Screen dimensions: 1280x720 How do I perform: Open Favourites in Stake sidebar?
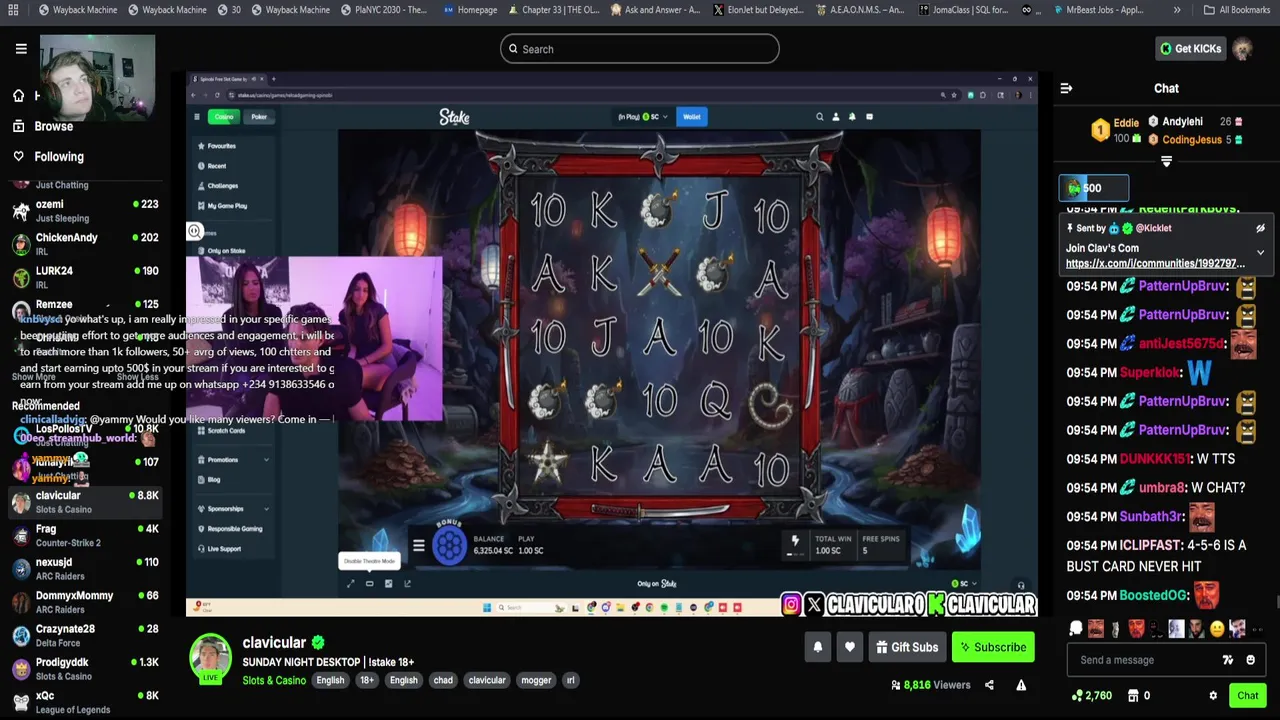coord(217,146)
